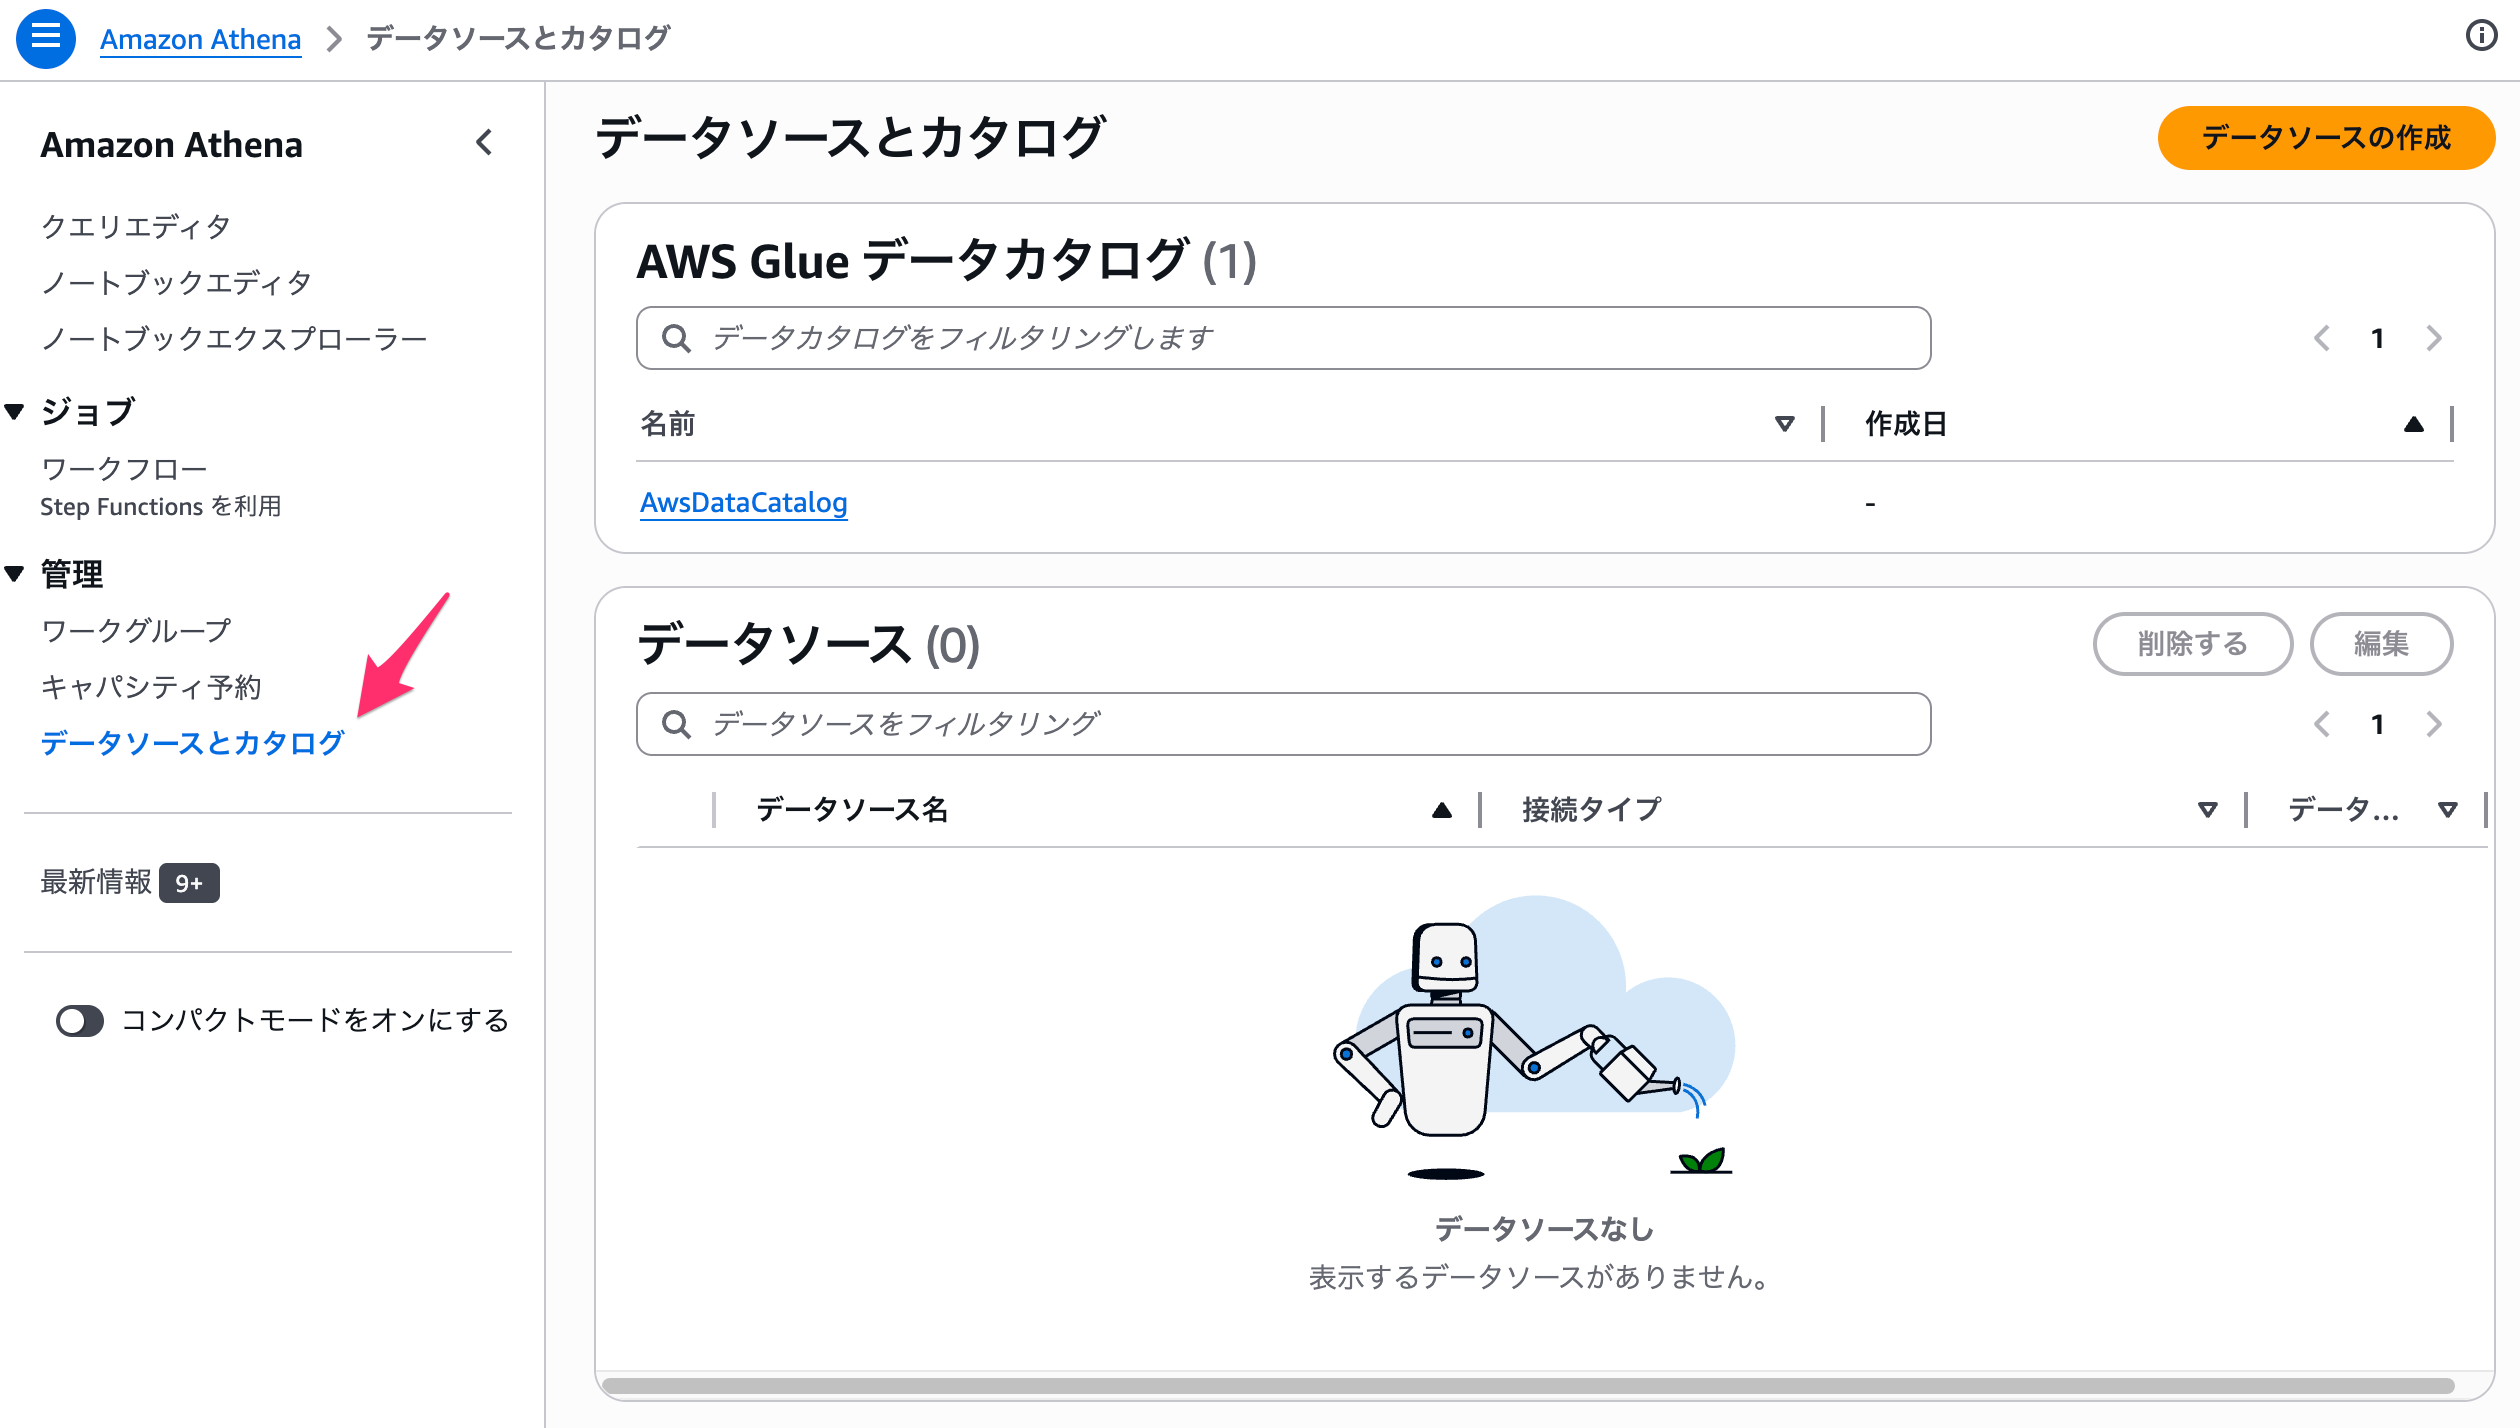The image size is (2520, 1428).
Task: Sort 名前 column descending arrow
Action: [x=1784, y=424]
